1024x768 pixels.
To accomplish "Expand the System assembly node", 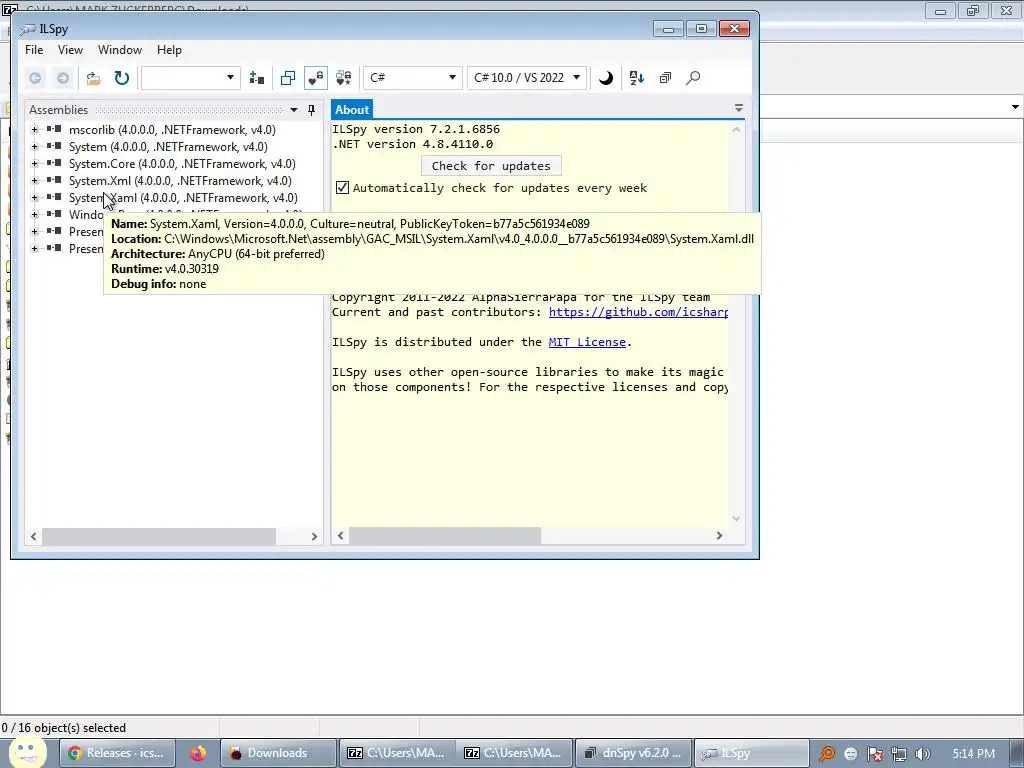I will click(35, 147).
